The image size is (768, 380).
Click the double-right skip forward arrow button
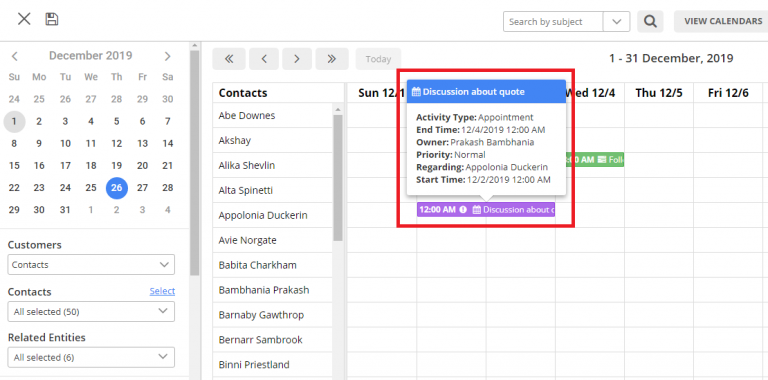pyautogui.click(x=332, y=59)
